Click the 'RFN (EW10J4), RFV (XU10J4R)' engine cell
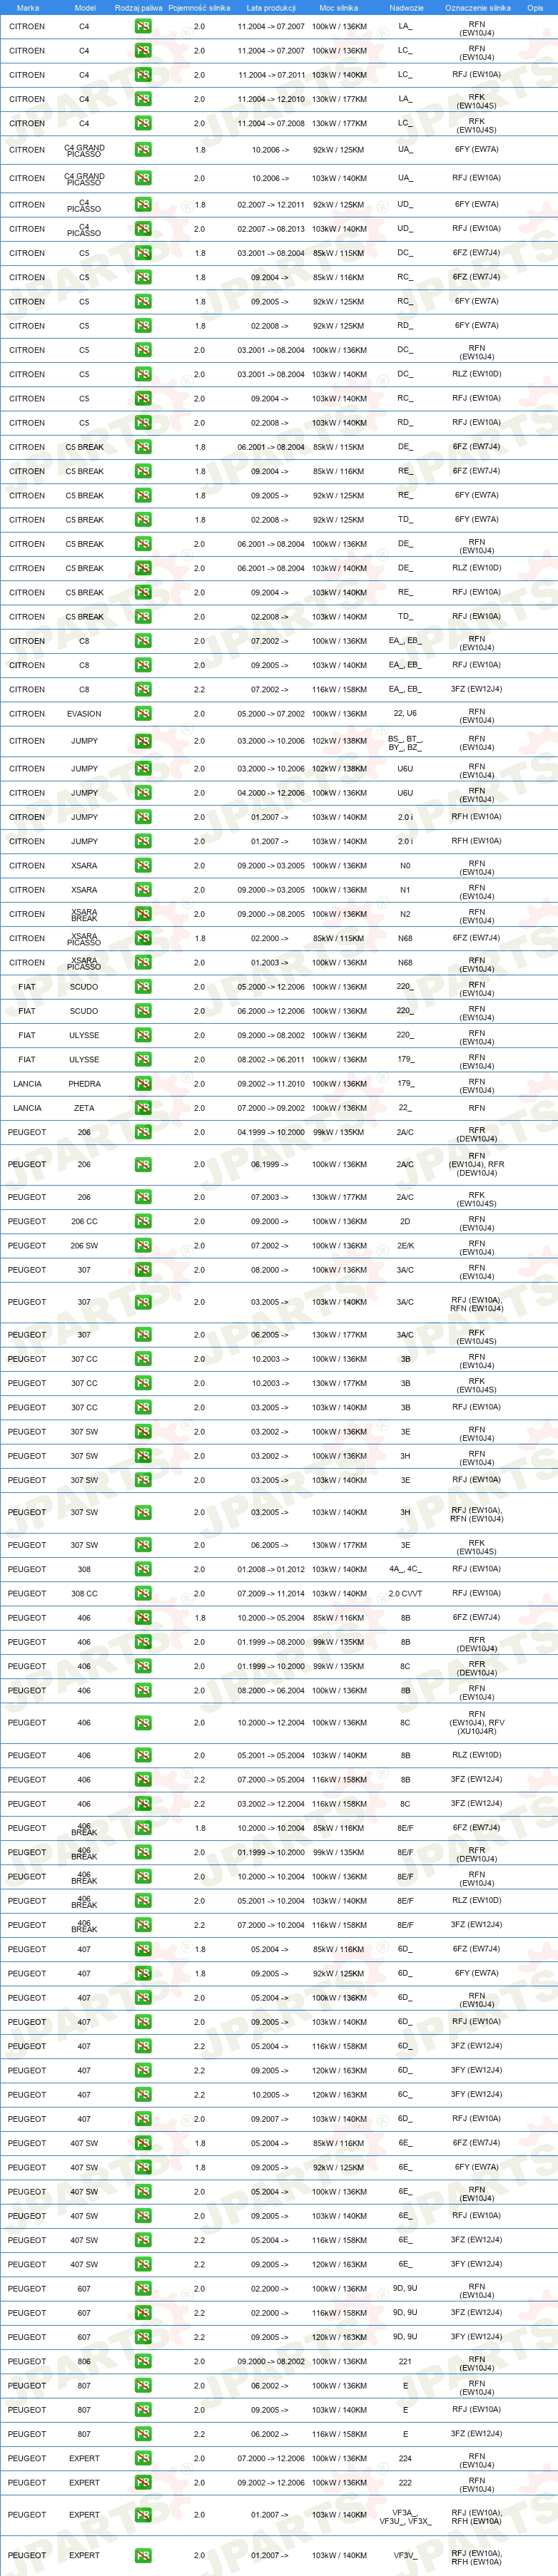 click(x=477, y=1722)
